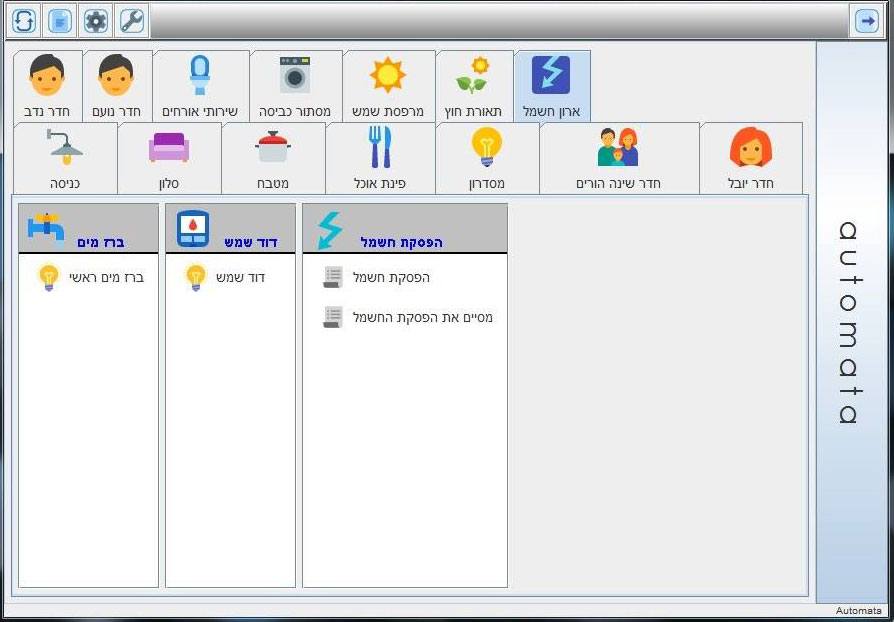Click the refresh icon in top toolbar
Screen dimensions: 894x622
24,20
